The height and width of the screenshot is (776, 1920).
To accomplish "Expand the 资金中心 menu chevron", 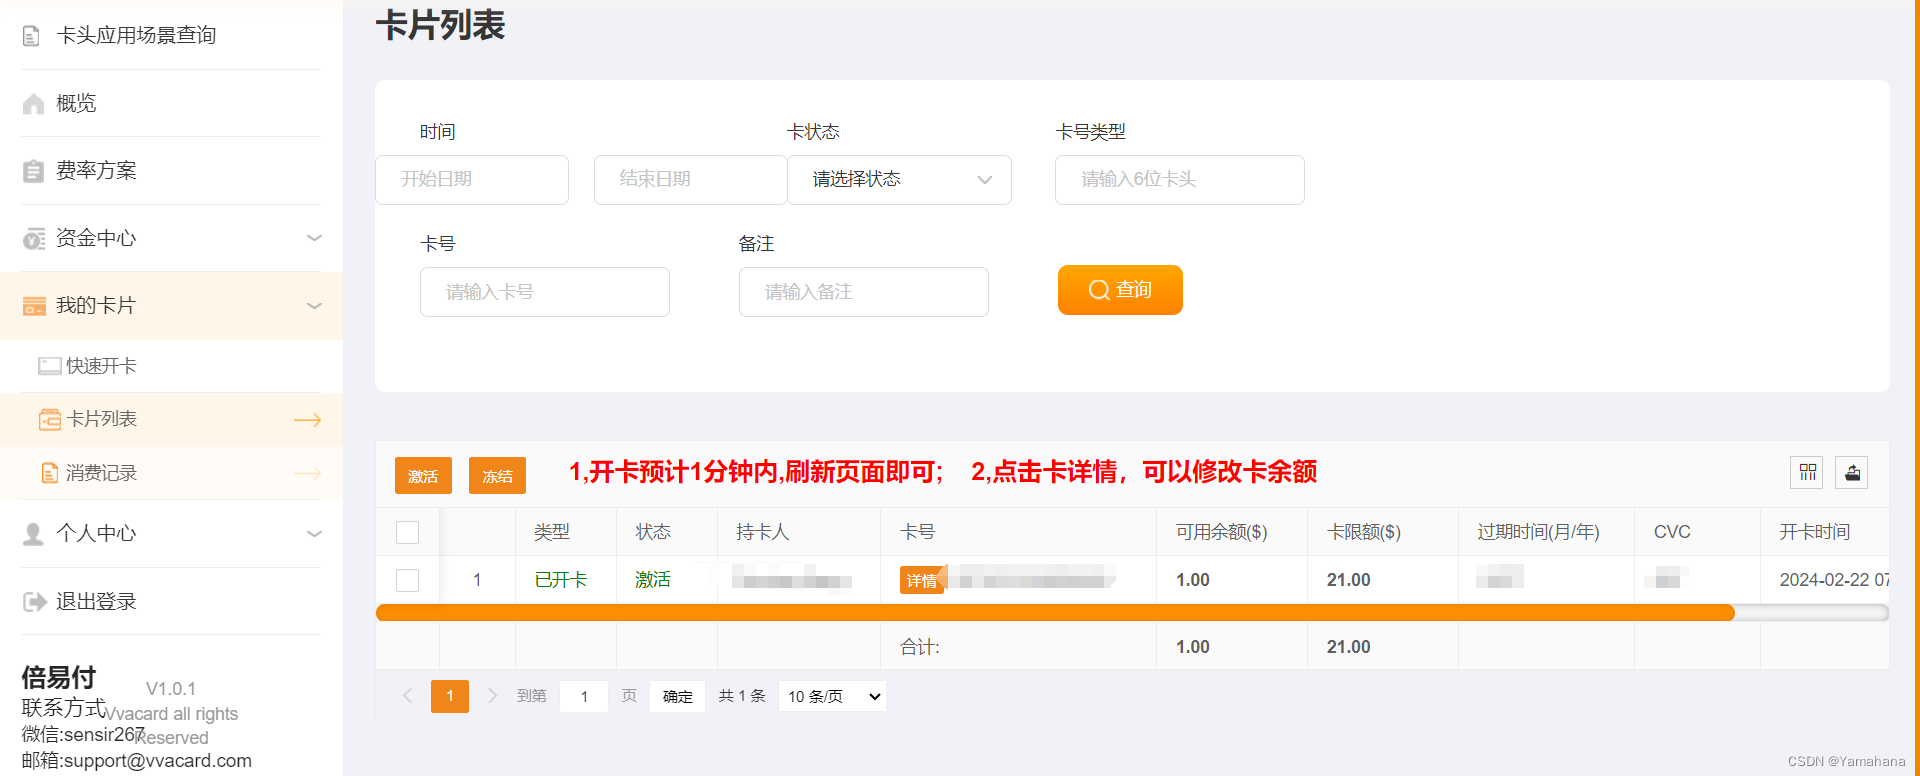I will (x=314, y=238).
